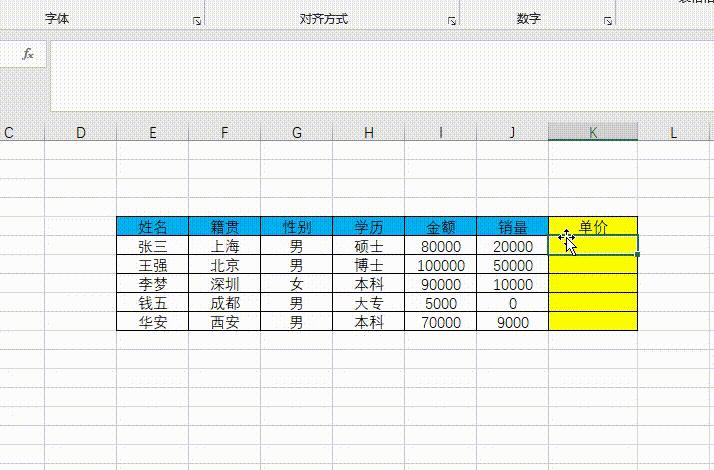Select the cell containing 博士
Screen dimensions: 714x470
pyautogui.click(x=368, y=265)
